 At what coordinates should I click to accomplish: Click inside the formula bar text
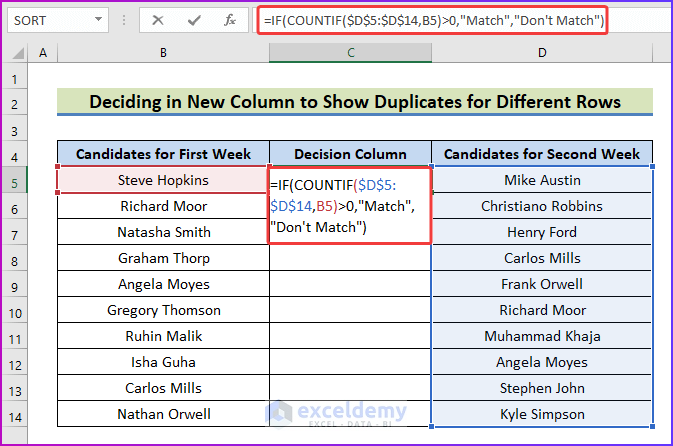pyautogui.click(x=450, y=19)
